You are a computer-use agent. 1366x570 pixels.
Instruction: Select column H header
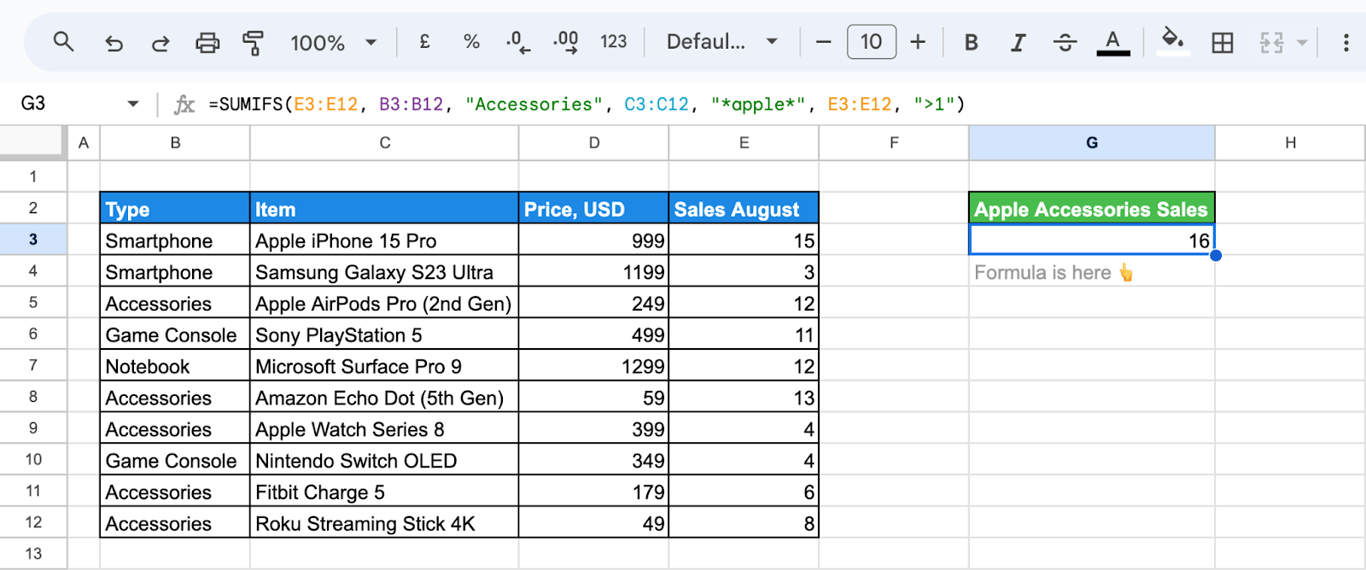coord(1290,143)
